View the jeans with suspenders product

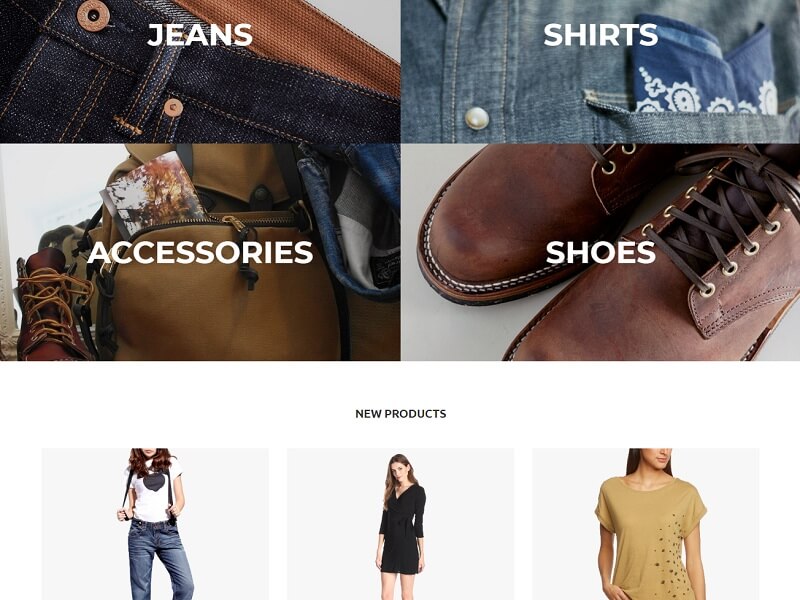point(155,524)
